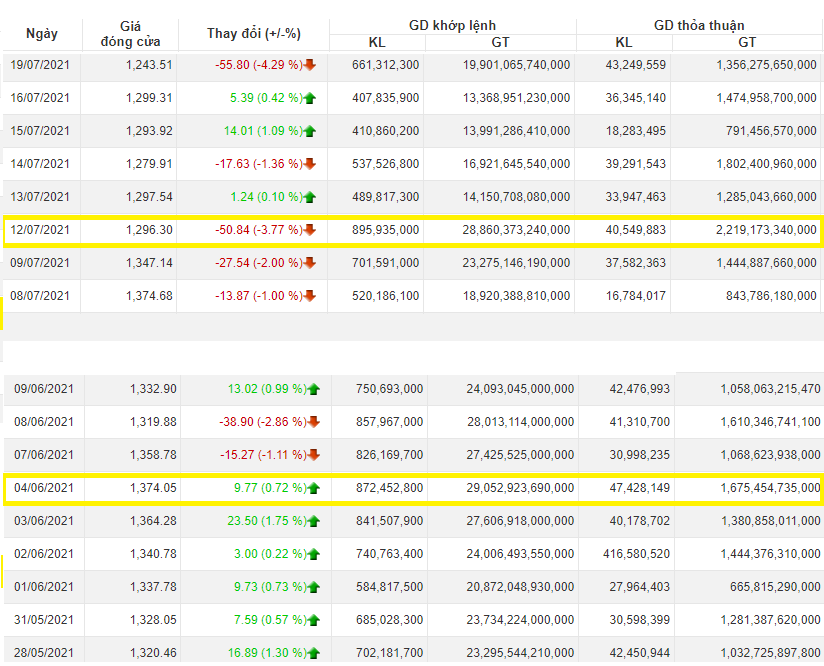This screenshot has height=666, width=824.
Task: Click negotiated volume 30,598,399
Action: coord(640,620)
